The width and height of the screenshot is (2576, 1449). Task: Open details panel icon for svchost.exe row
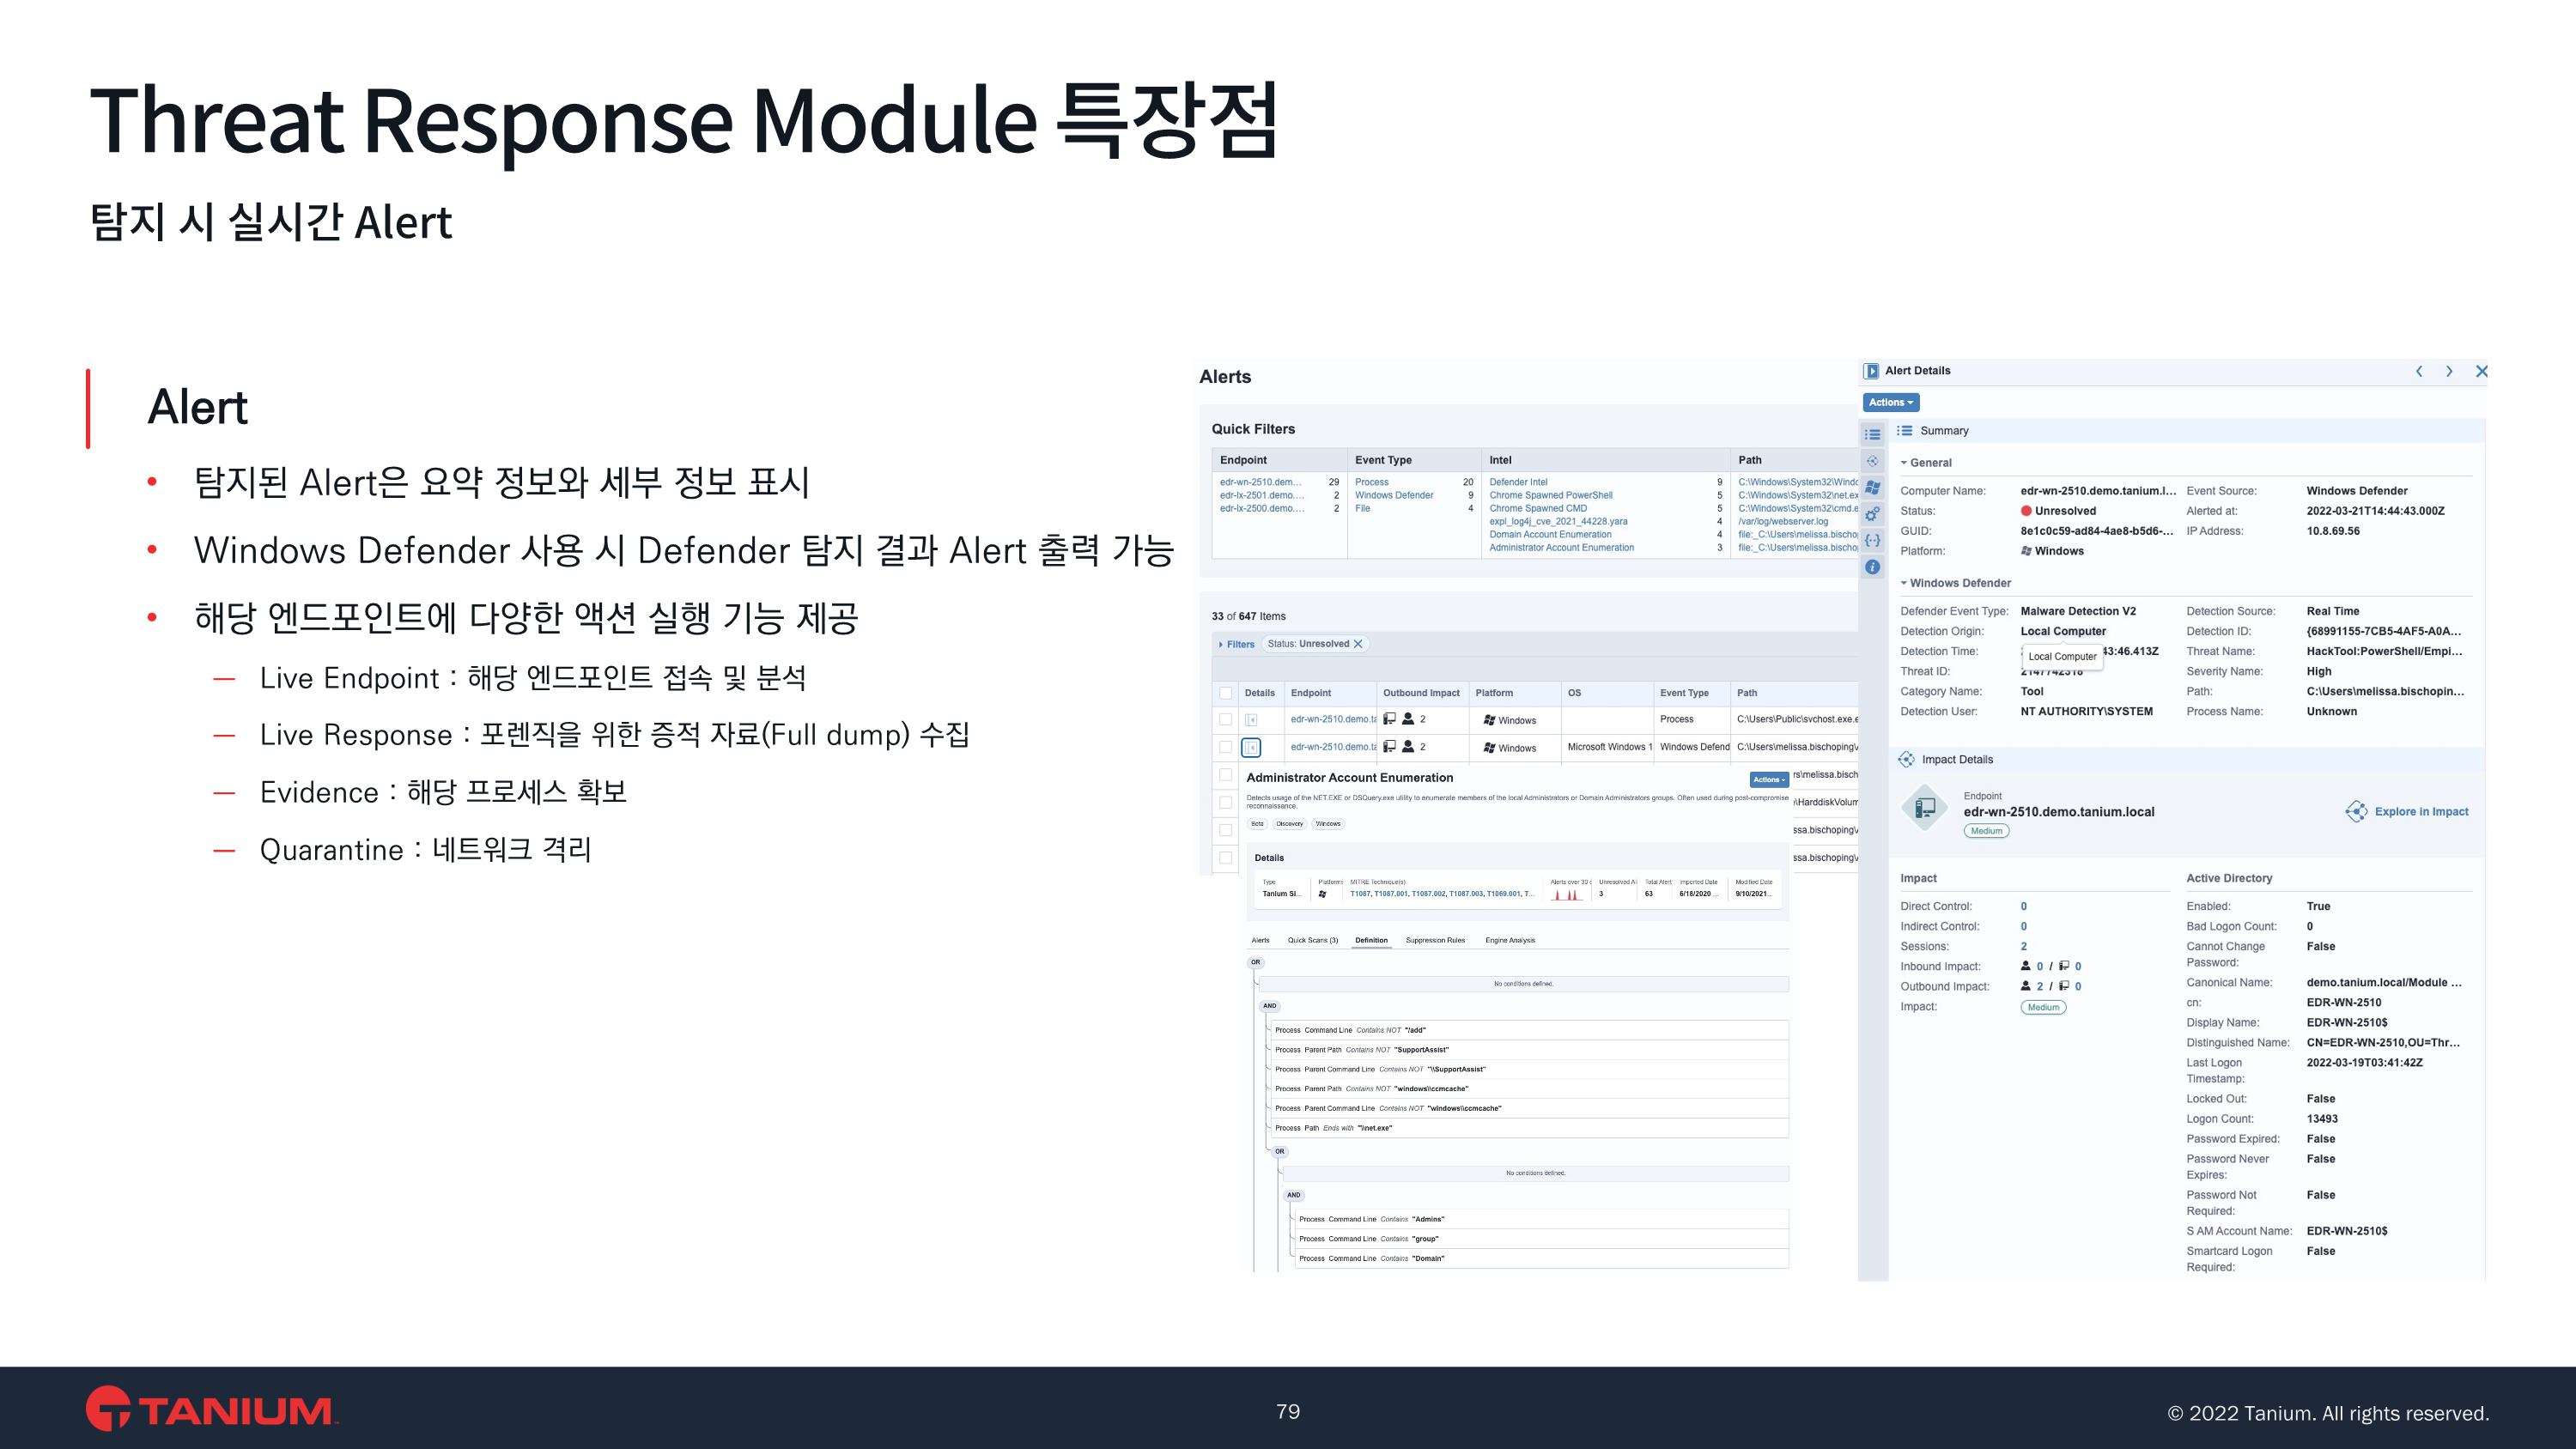coord(1251,720)
